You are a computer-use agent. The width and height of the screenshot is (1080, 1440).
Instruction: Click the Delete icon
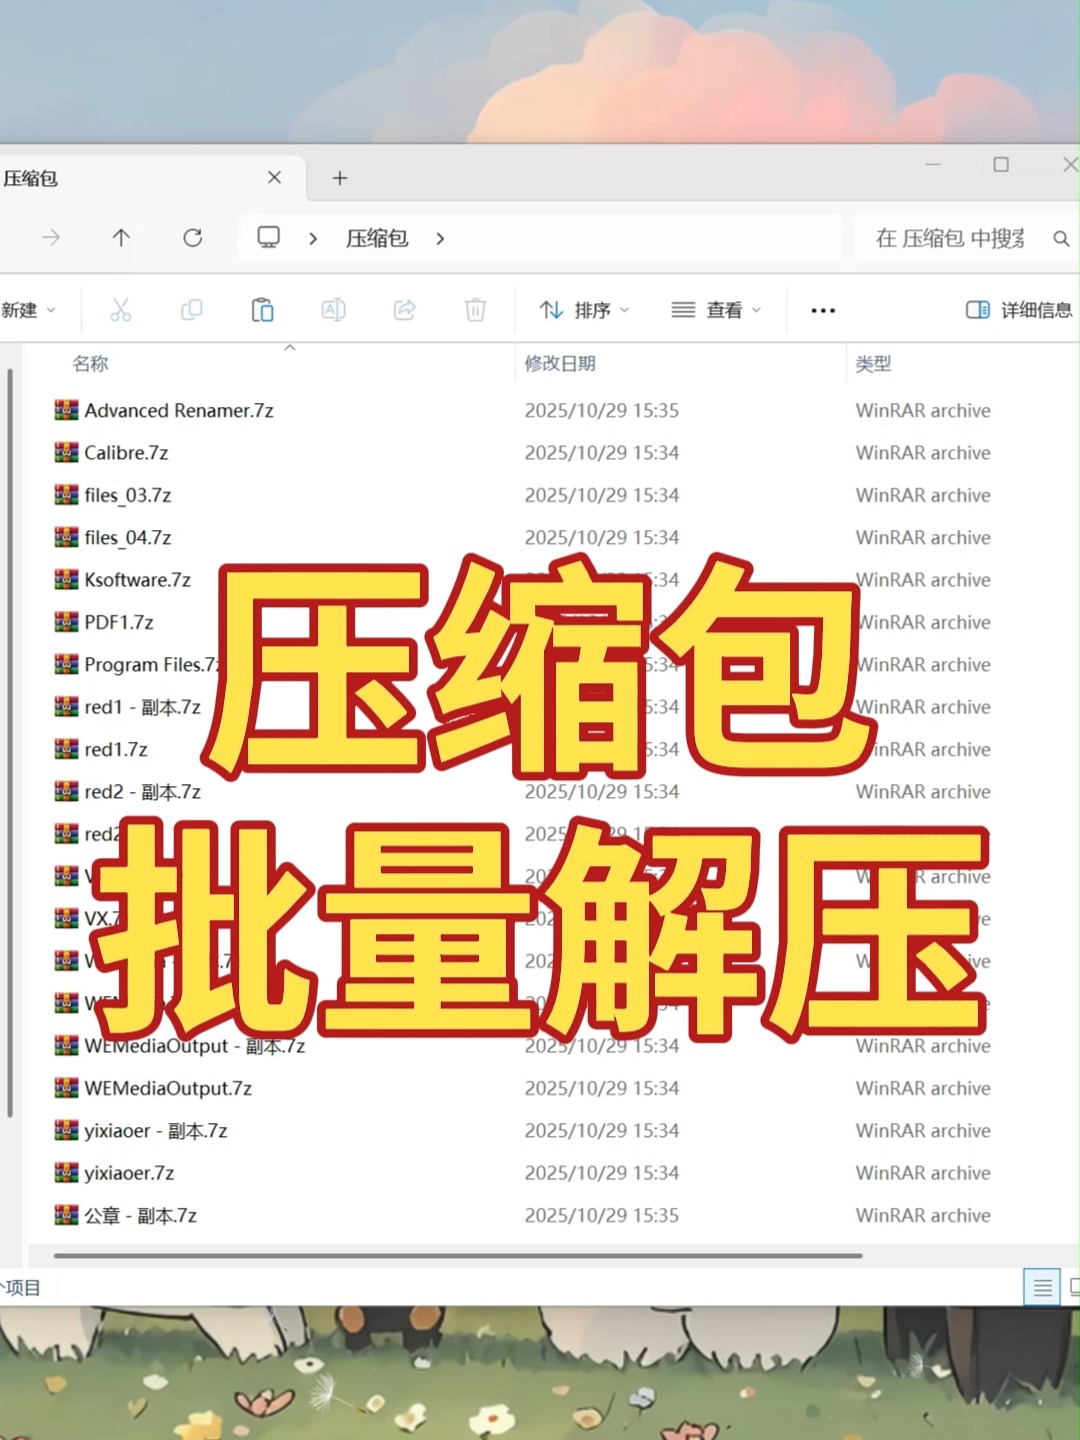click(x=475, y=310)
